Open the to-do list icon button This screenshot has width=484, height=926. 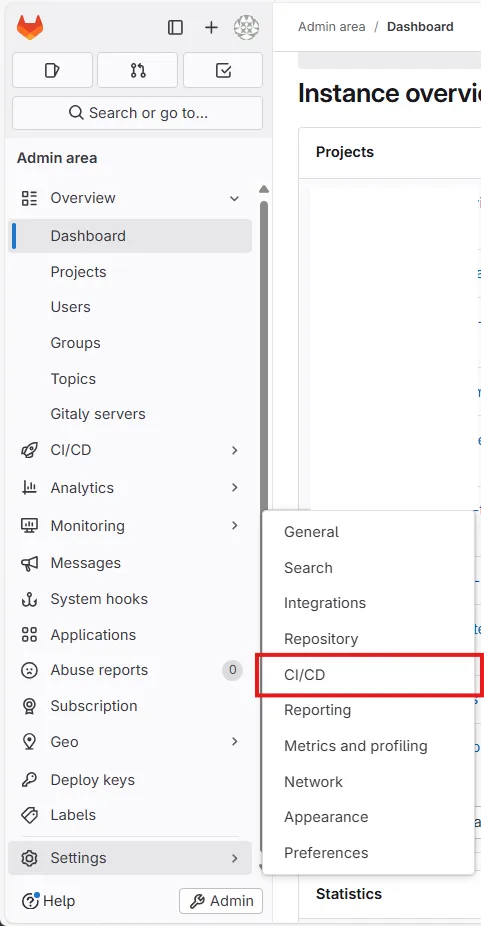pos(223,70)
